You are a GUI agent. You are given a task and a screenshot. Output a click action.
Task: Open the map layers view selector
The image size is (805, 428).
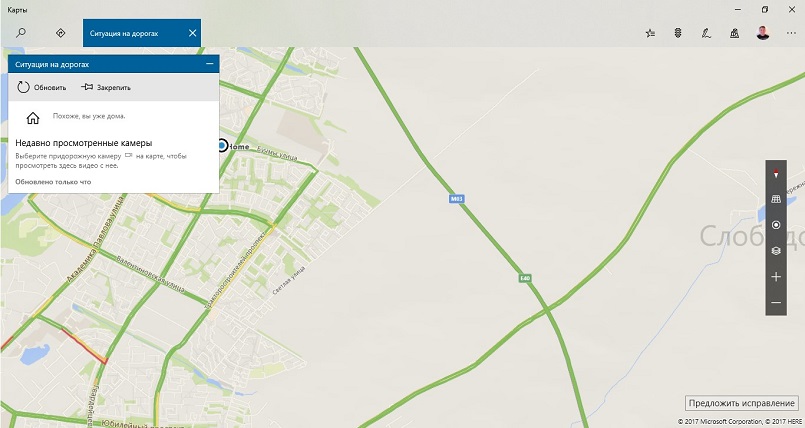(776, 251)
